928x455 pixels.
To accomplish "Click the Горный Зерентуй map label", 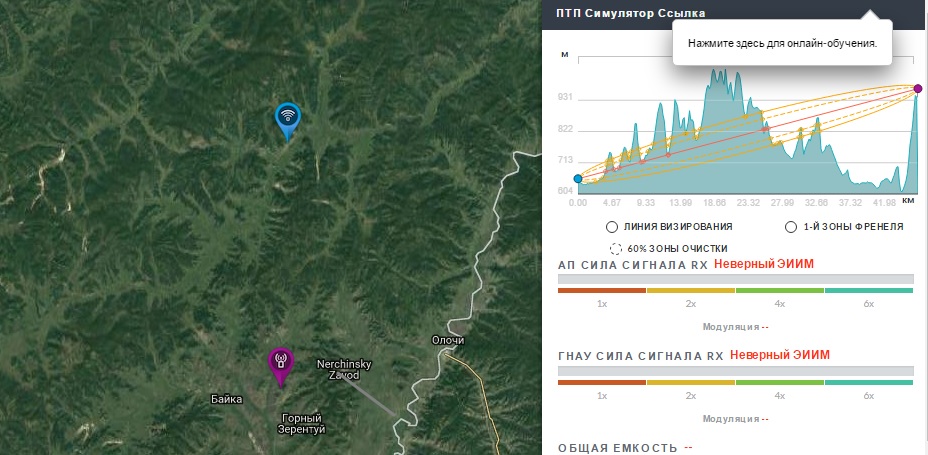I will click(x=302, y=424).
